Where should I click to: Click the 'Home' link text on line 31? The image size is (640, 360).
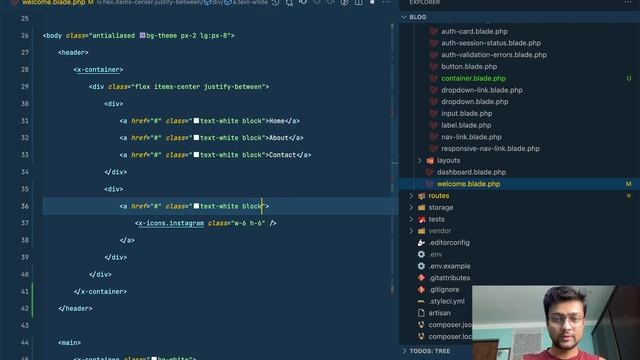click(276, 121)
